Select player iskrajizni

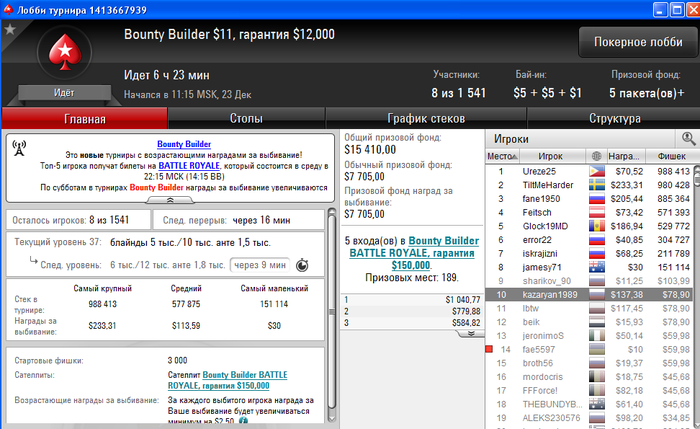pos(589,254)
